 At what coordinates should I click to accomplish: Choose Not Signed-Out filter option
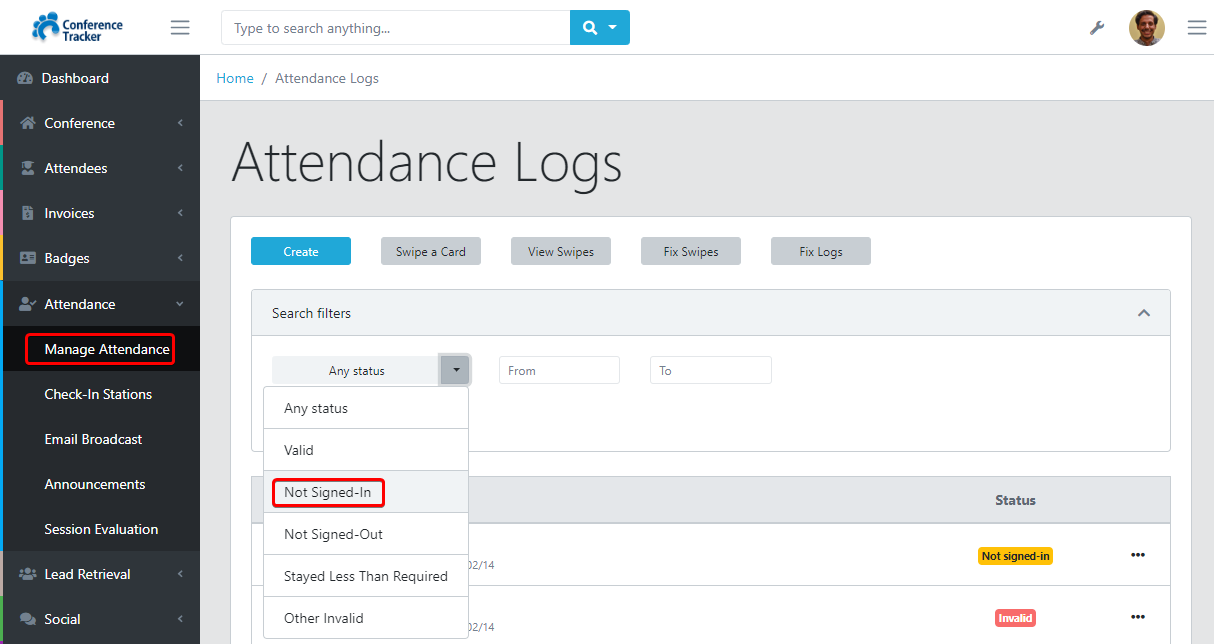(366, 534)
